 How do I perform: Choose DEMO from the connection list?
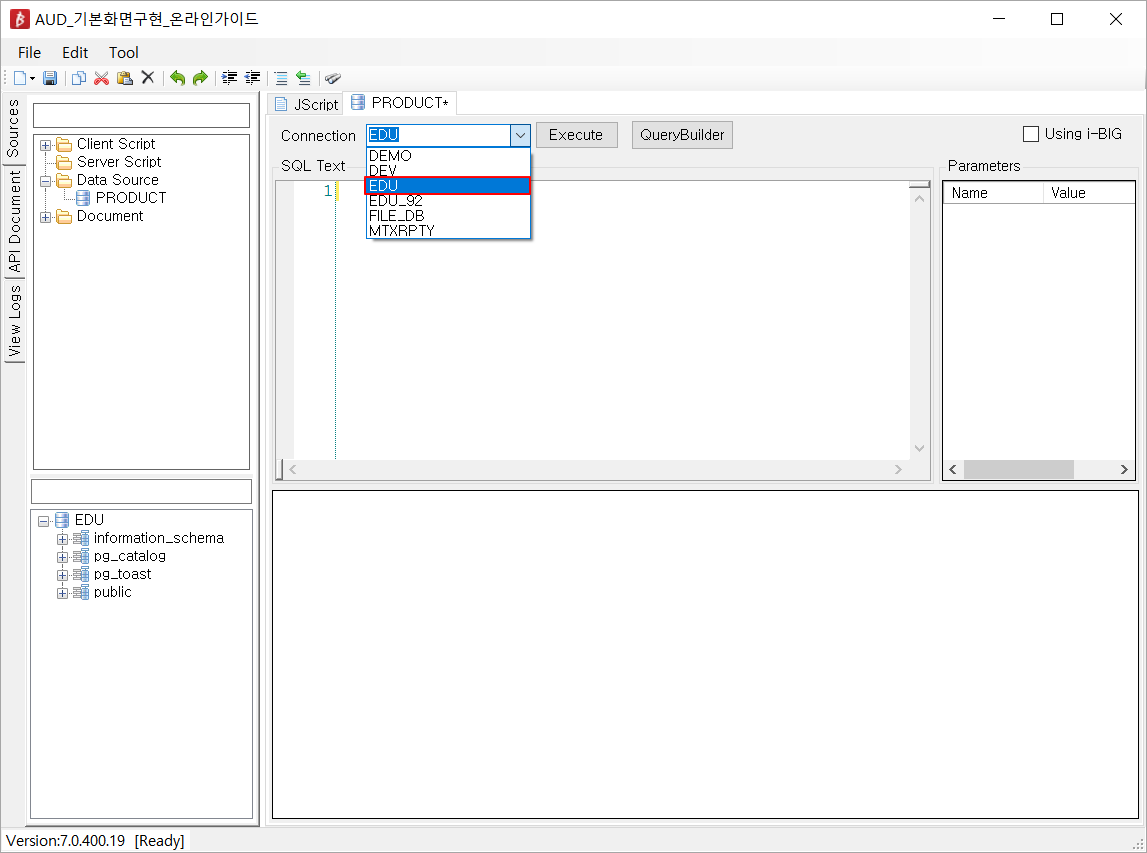pos(448,156)
